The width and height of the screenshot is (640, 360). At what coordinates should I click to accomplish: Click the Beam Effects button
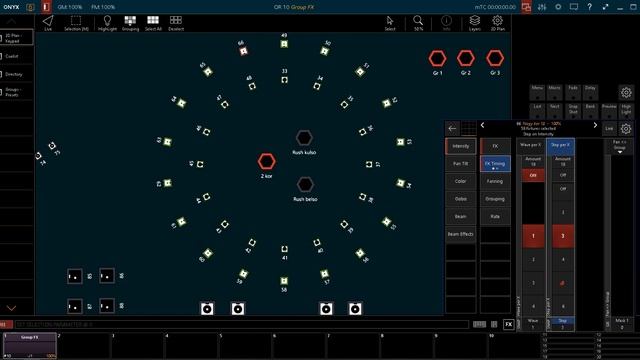point(460,234)
